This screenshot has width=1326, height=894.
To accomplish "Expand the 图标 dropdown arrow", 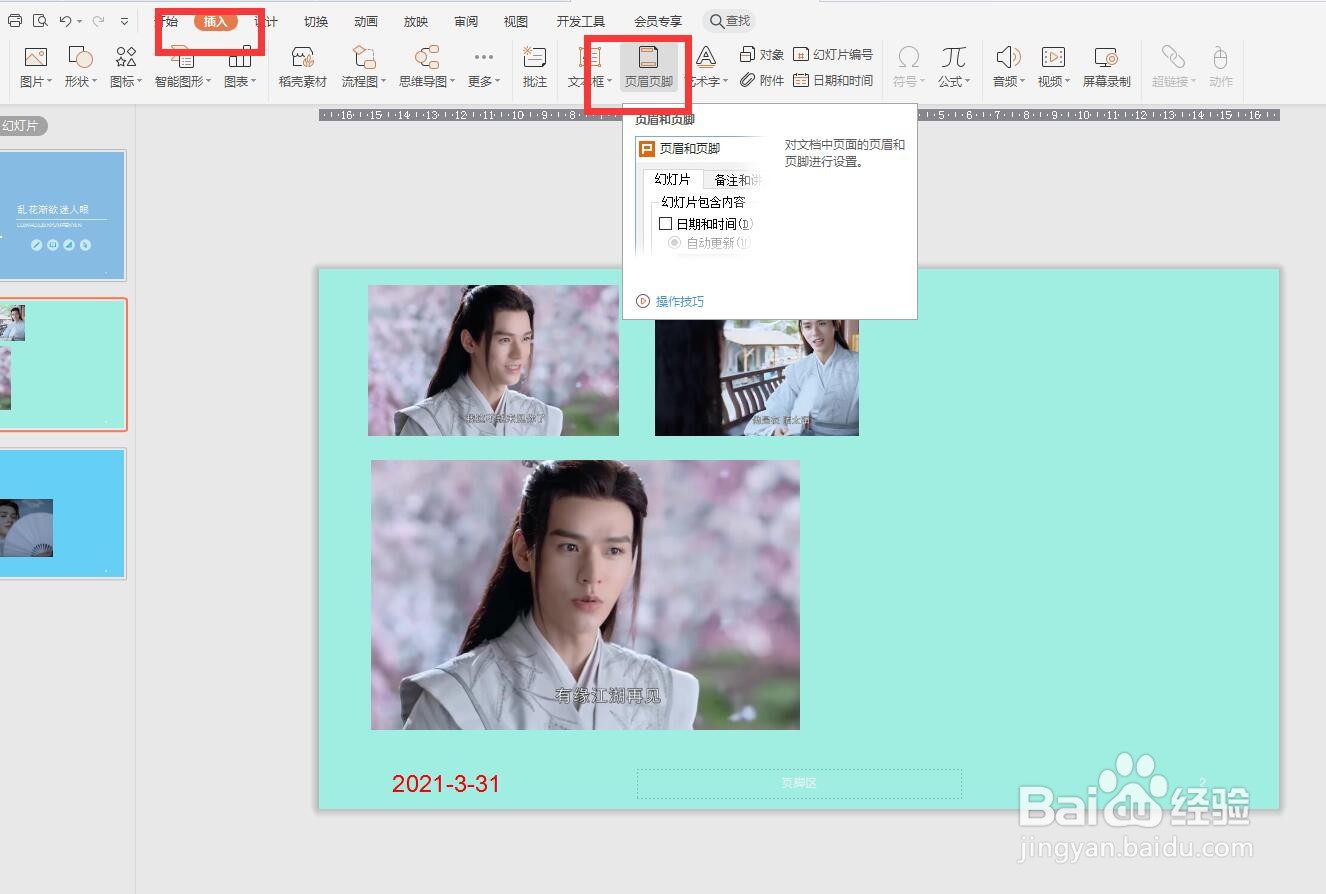I will pyautogui.click(x=139, y=82).
